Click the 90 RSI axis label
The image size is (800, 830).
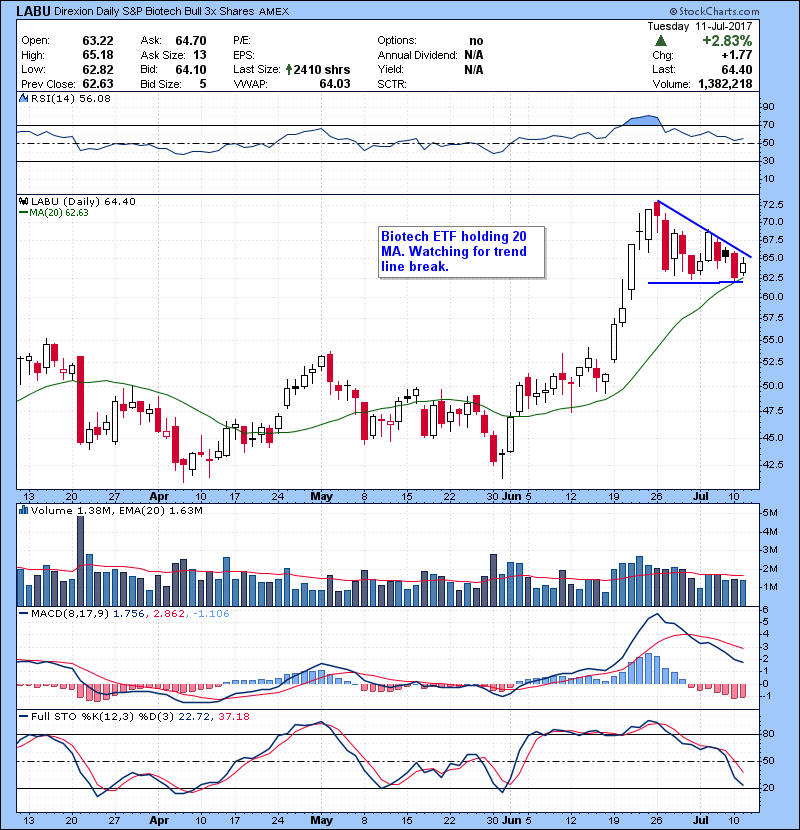point(768,106)
